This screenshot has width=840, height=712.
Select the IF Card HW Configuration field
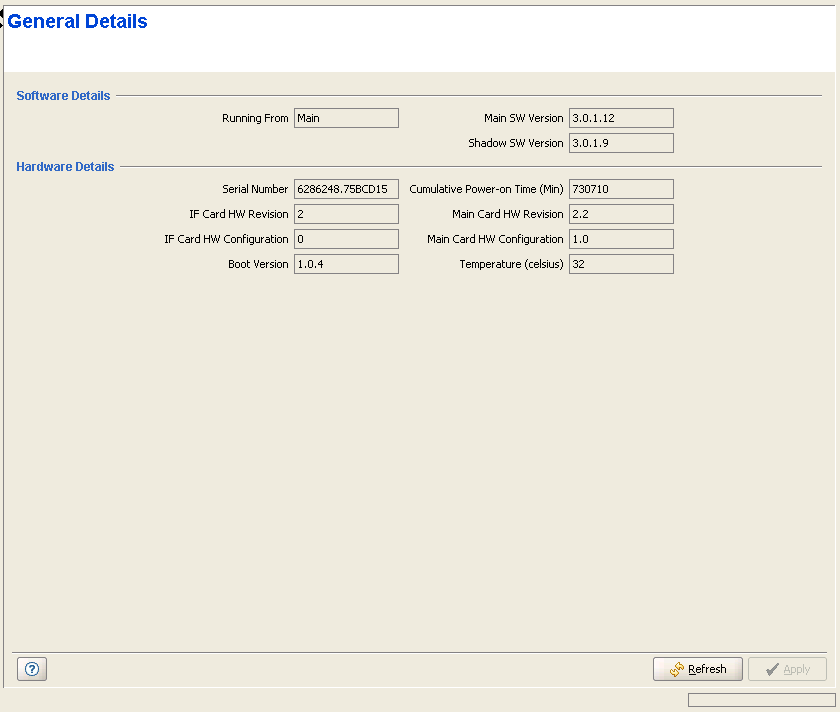tap(346, 239)
